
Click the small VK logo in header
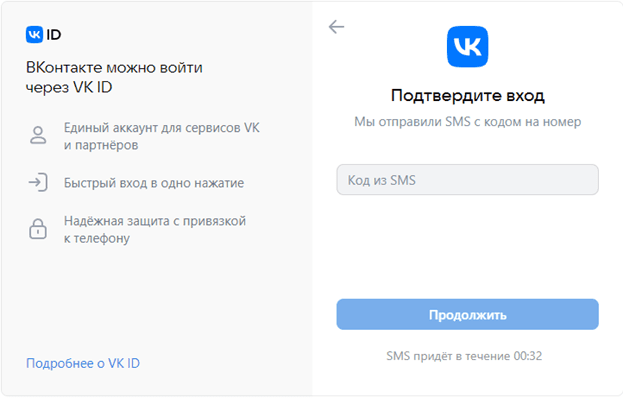click(35, 34)
